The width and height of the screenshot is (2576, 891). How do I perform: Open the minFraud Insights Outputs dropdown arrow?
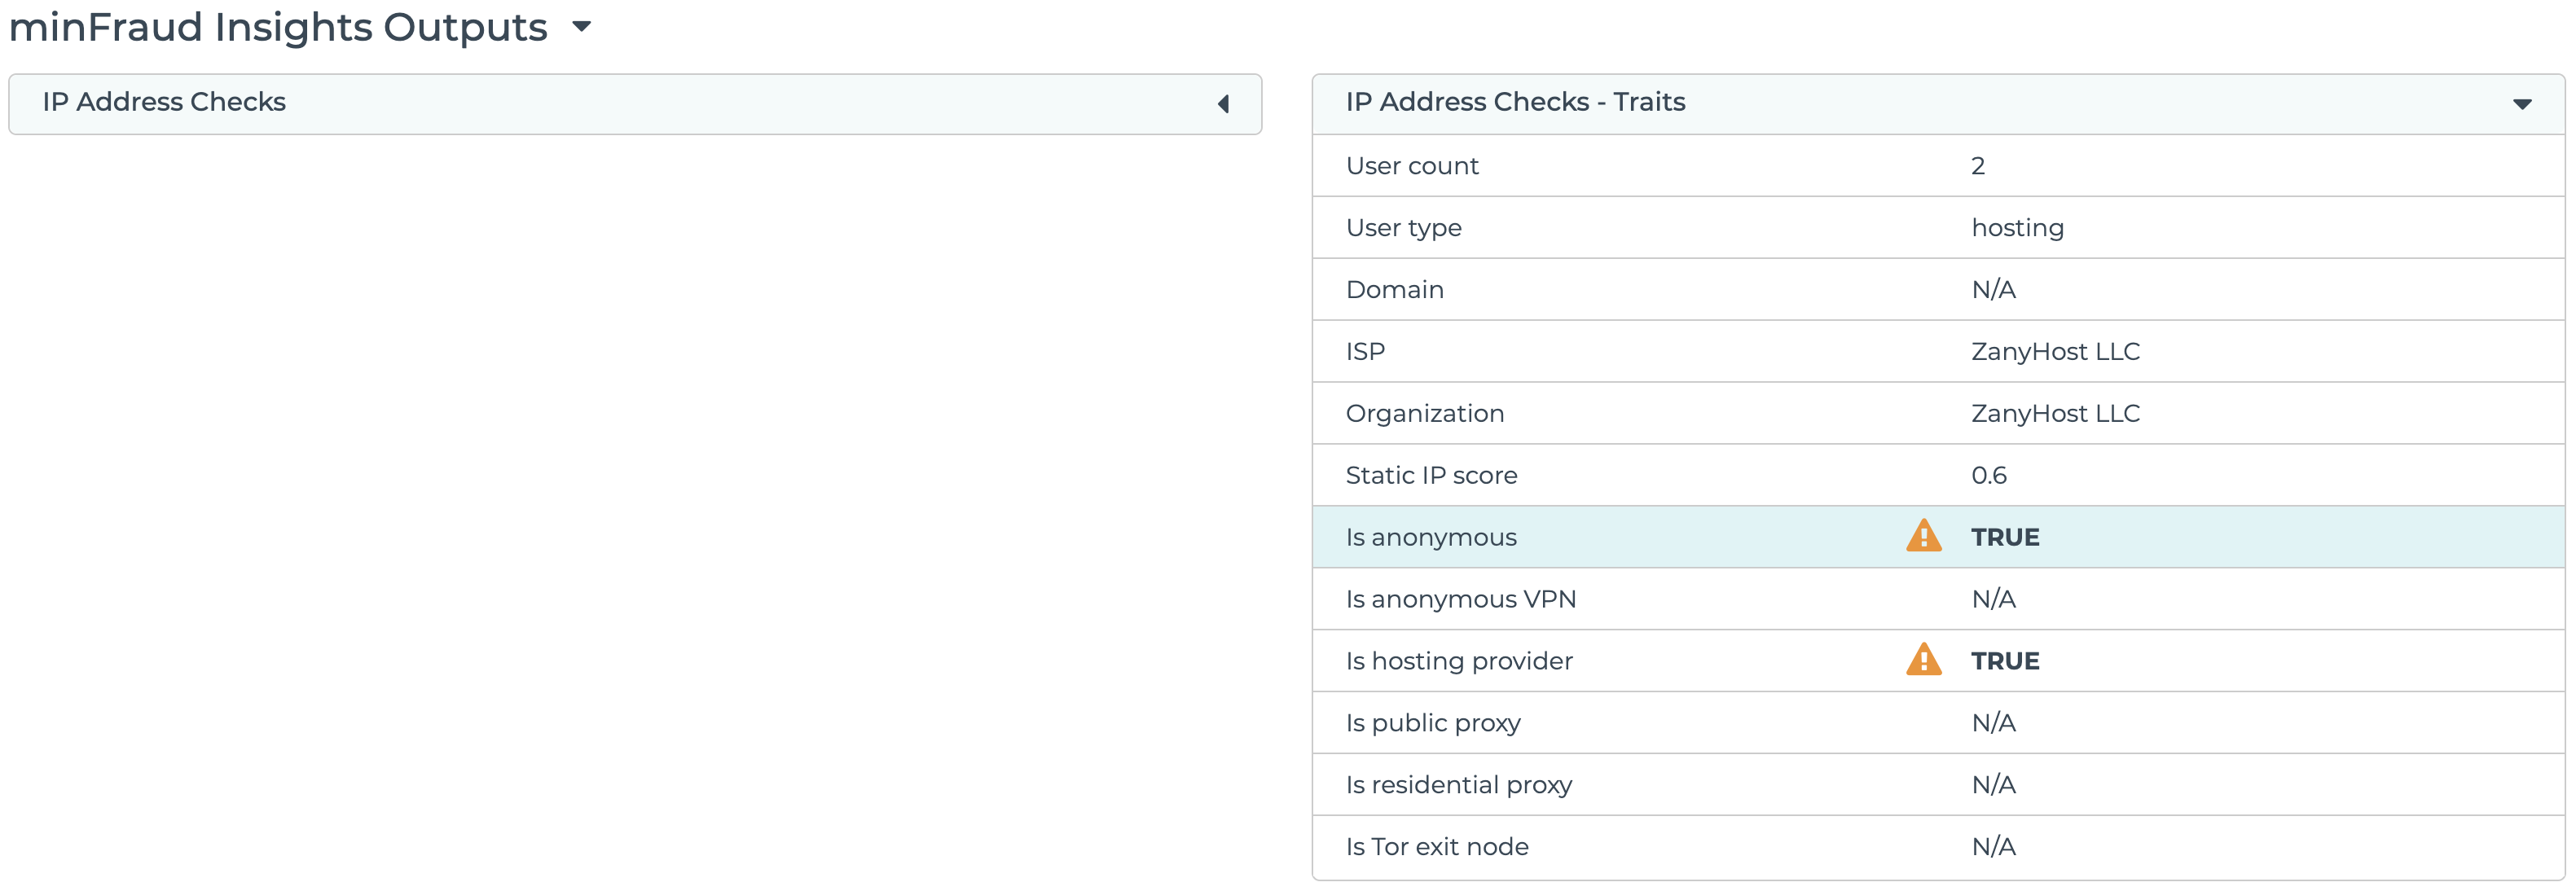click(581, 27)
